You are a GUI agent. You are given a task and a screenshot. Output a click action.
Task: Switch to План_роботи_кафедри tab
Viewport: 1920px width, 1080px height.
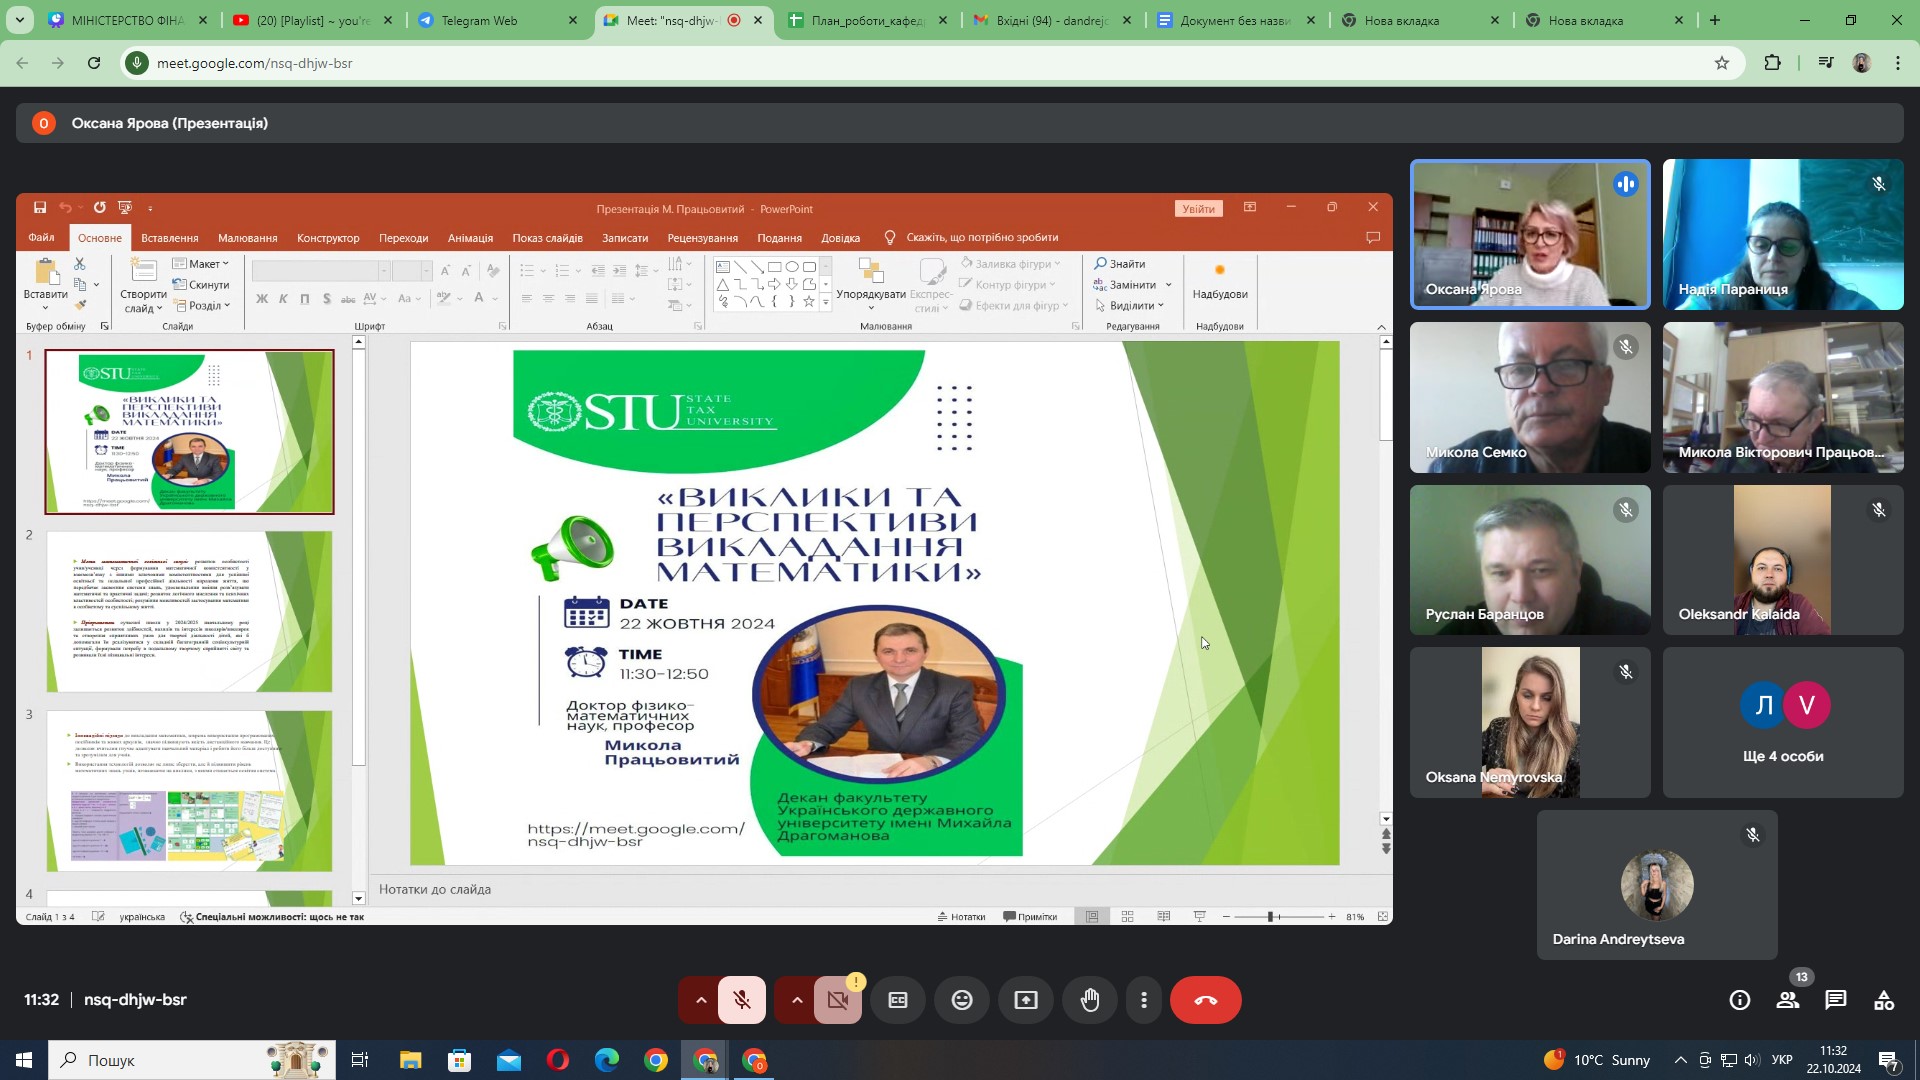coord(868,20)
